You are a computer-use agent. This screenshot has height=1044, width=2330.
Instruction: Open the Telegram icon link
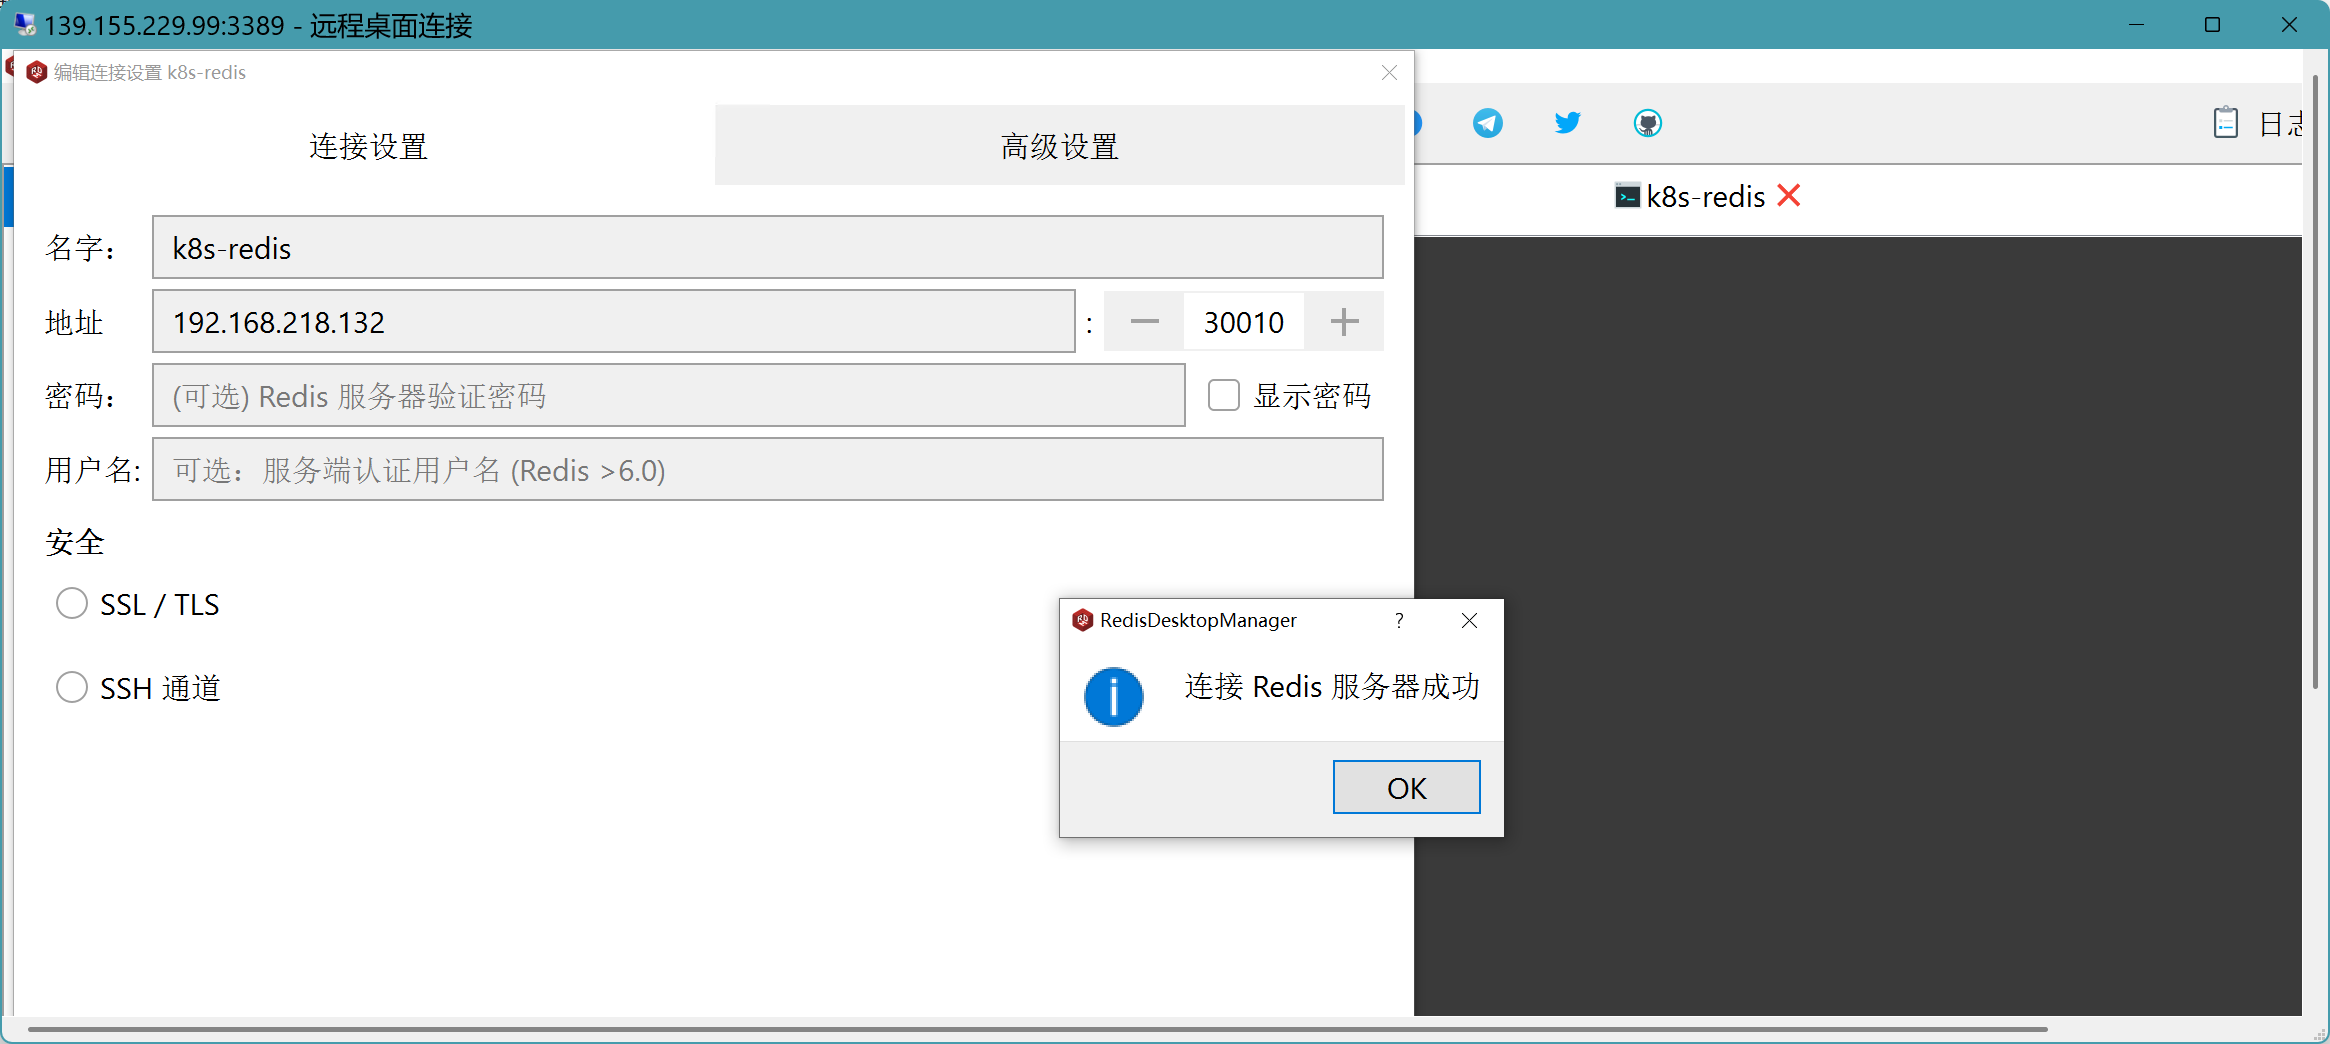1487,123
